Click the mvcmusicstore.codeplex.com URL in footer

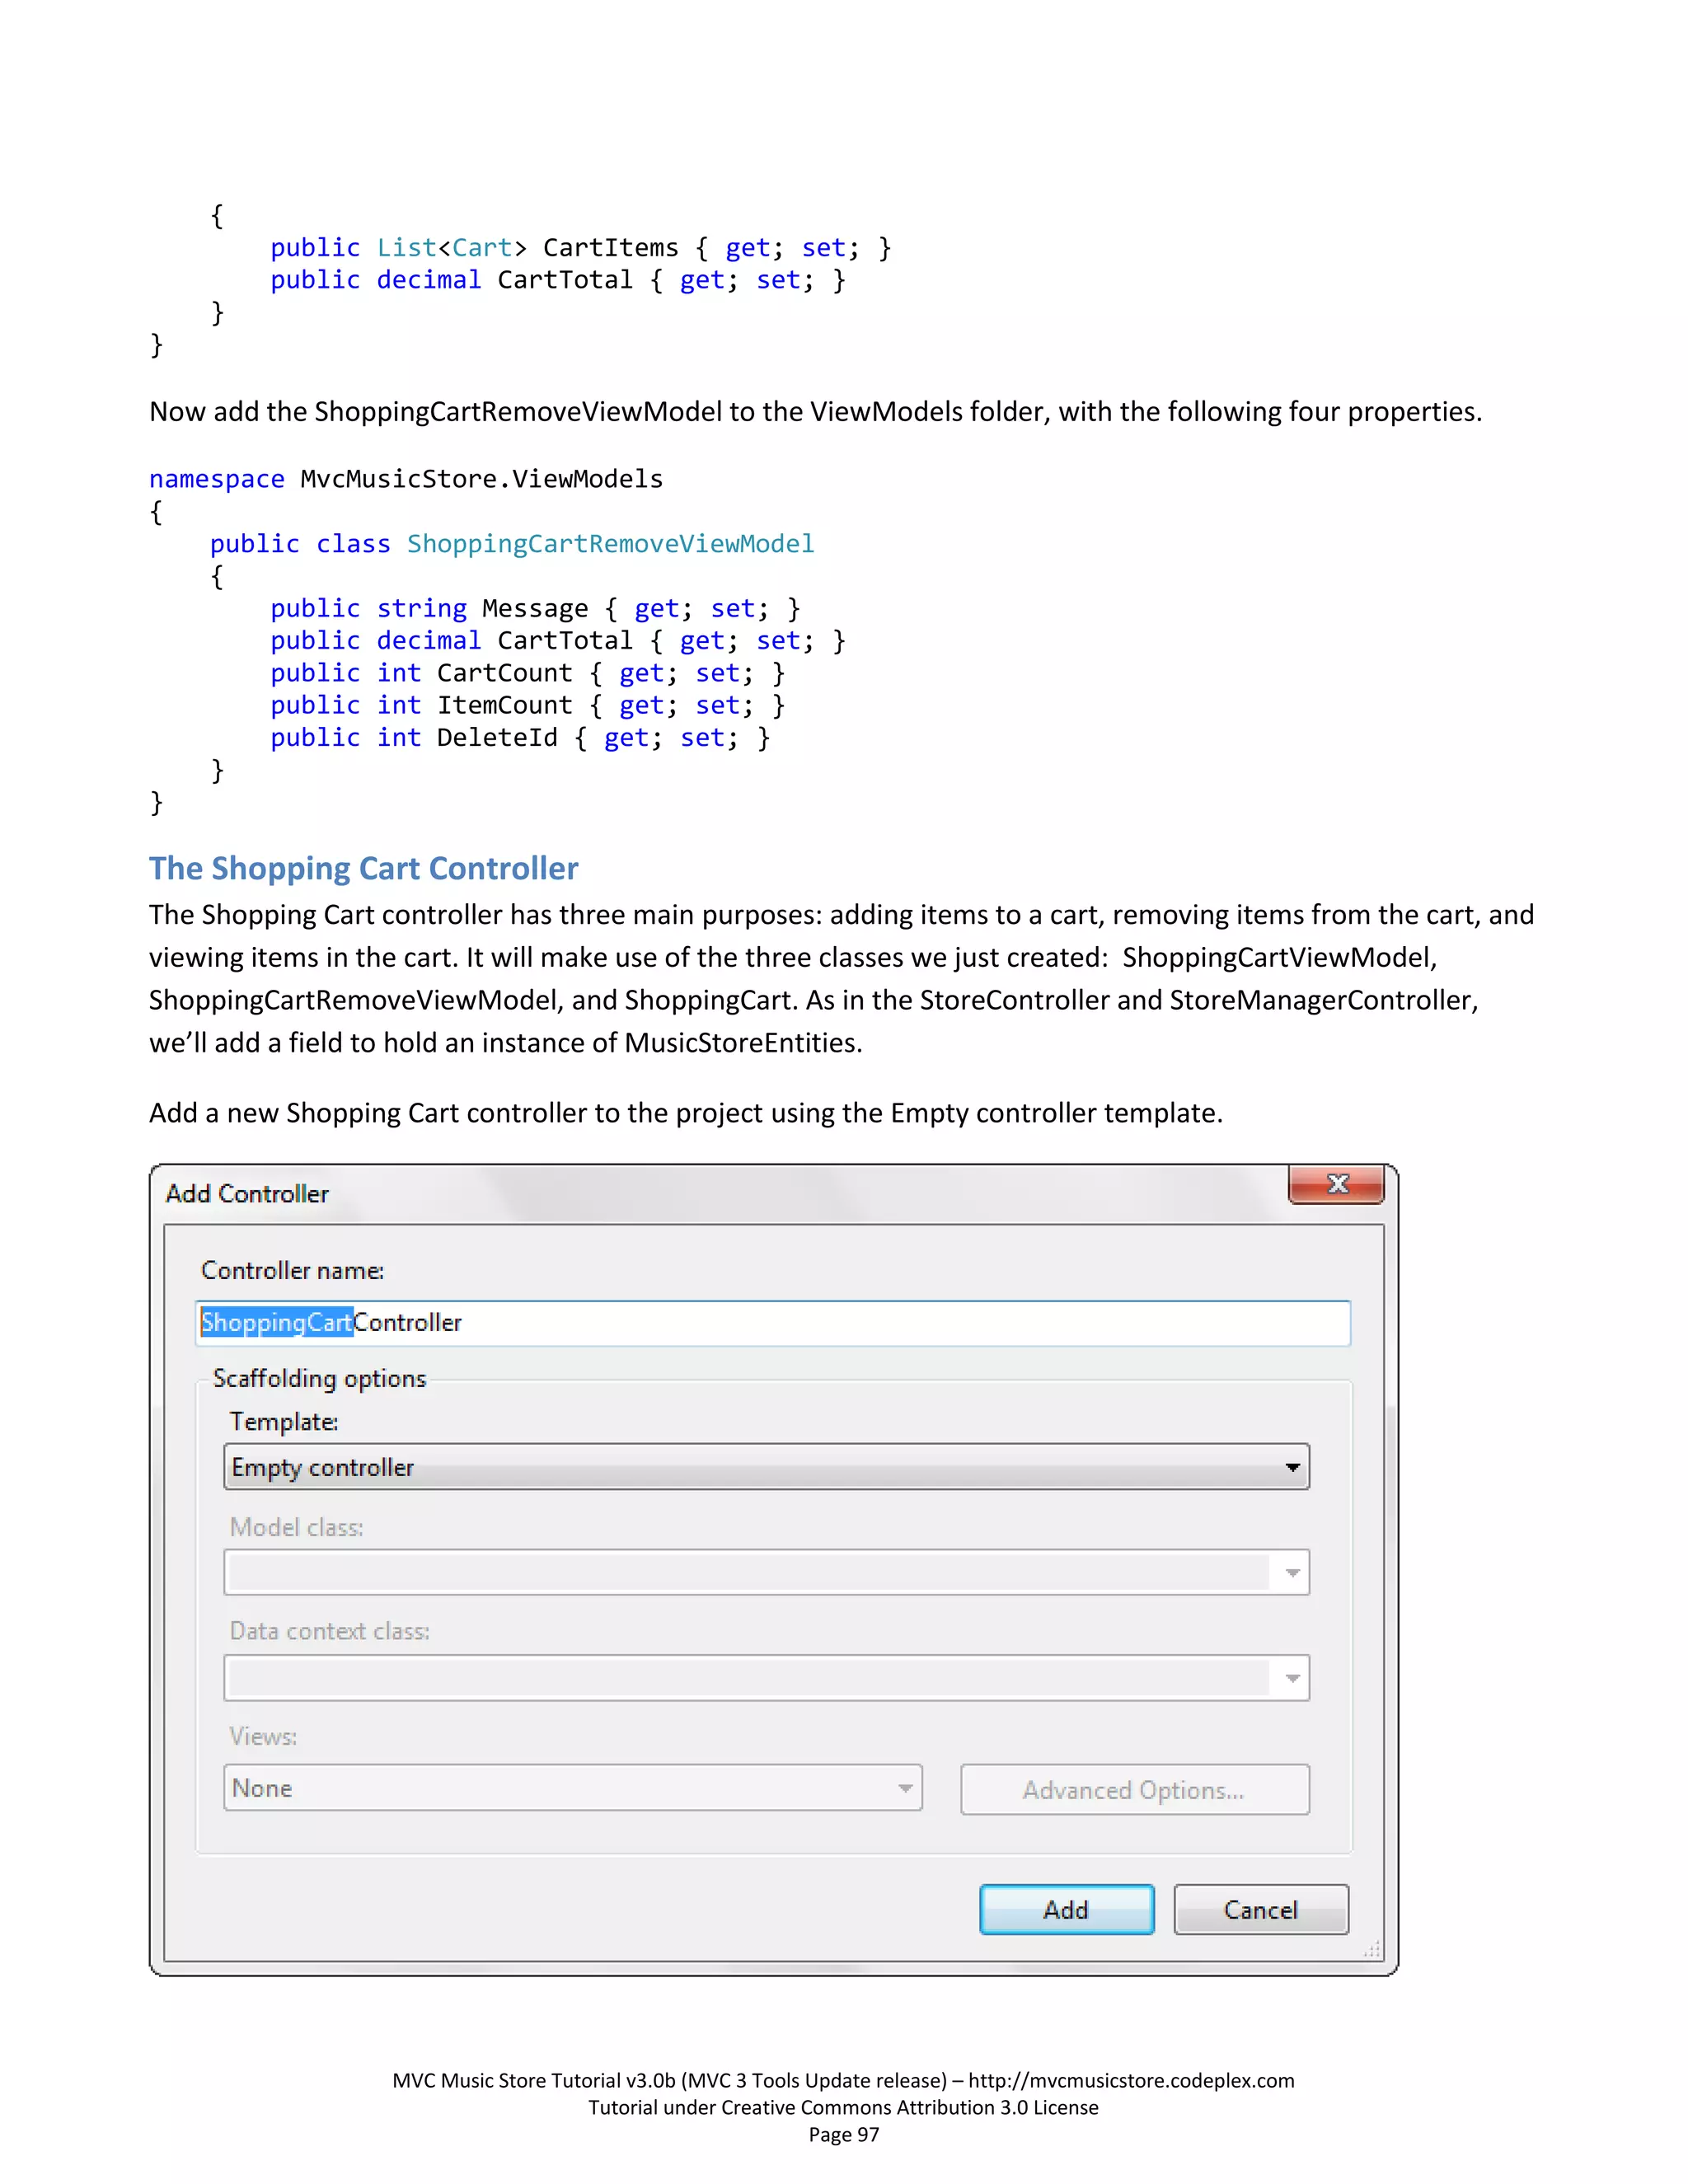click(x=1131, y=2080)
